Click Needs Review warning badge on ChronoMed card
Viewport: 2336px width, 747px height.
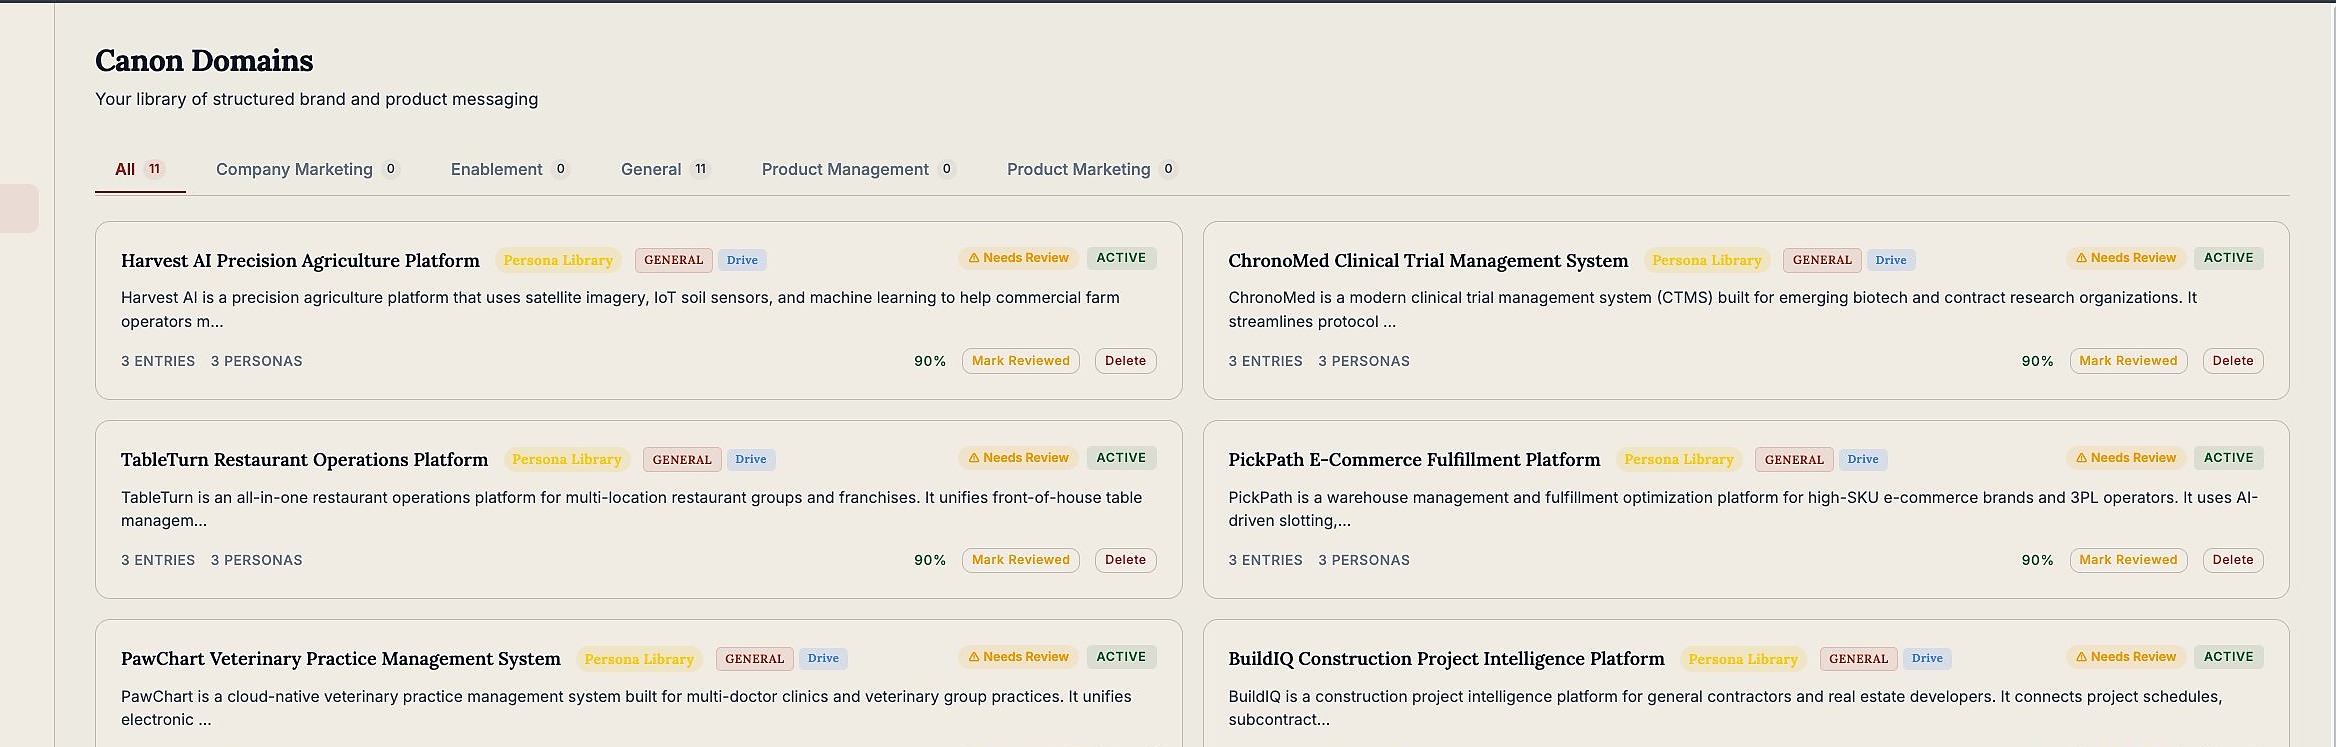click(x=2126, y=258)
